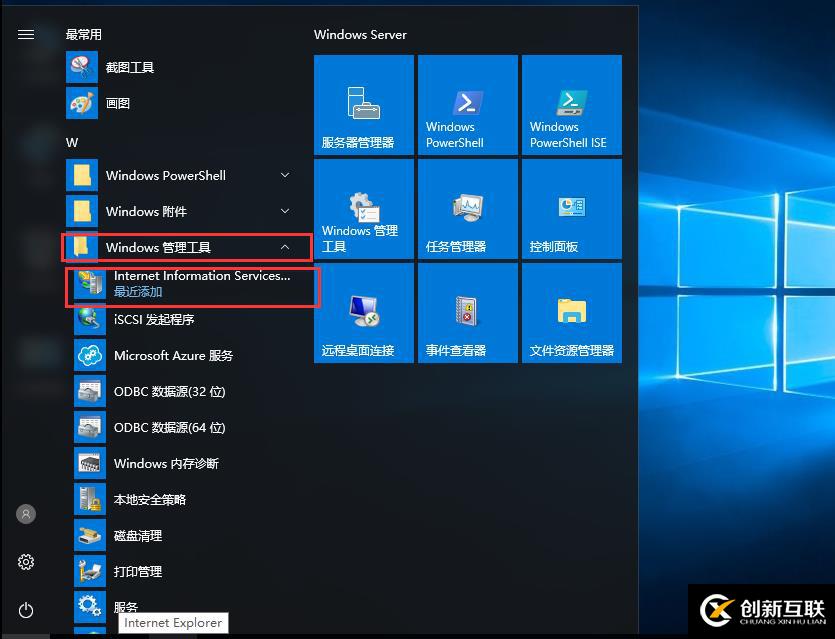The height and width of the screenshot is (639, 835).
Task: Open the 事件查看器 tile
Action: pyautogui.click(x=468, y=313)
